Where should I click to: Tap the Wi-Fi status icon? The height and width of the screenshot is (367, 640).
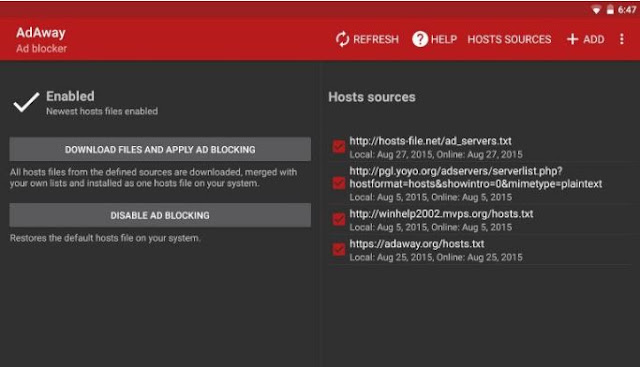pyautogui.click(x=596, y=10)
